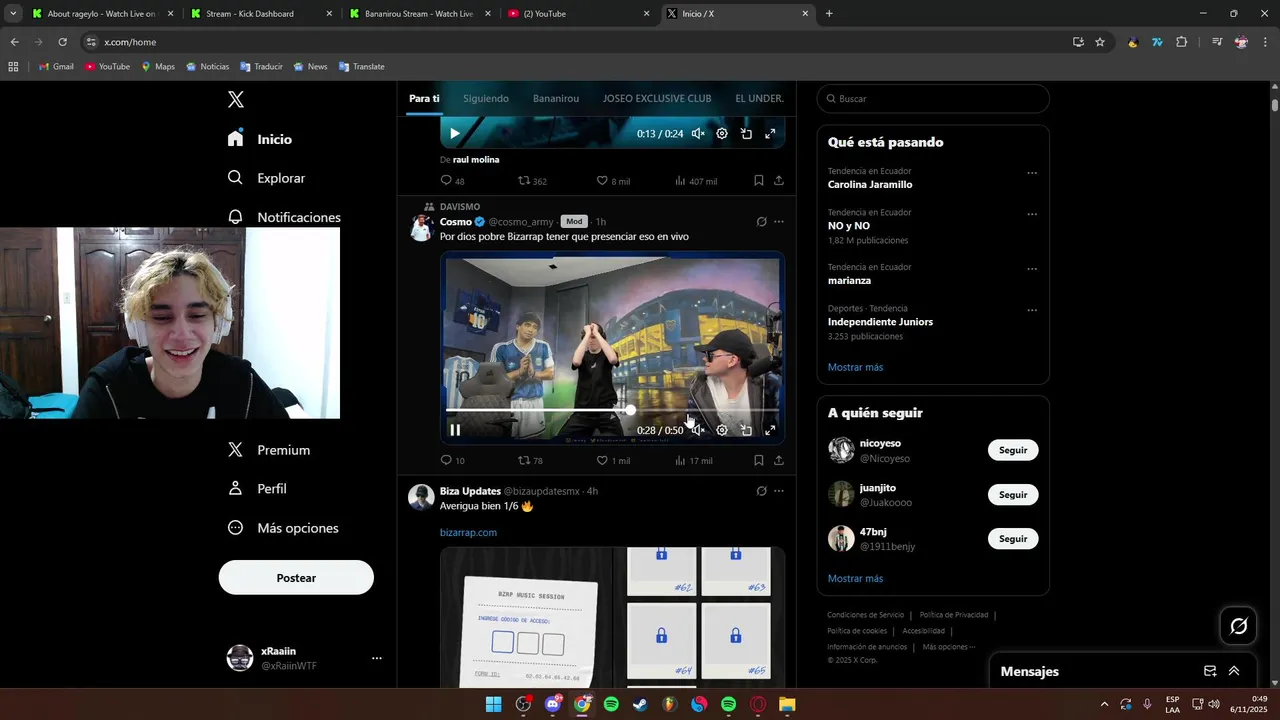Compose new message in Mensajes
The width and height of the screenshot is (1280, 720).
click(1210, 671)
